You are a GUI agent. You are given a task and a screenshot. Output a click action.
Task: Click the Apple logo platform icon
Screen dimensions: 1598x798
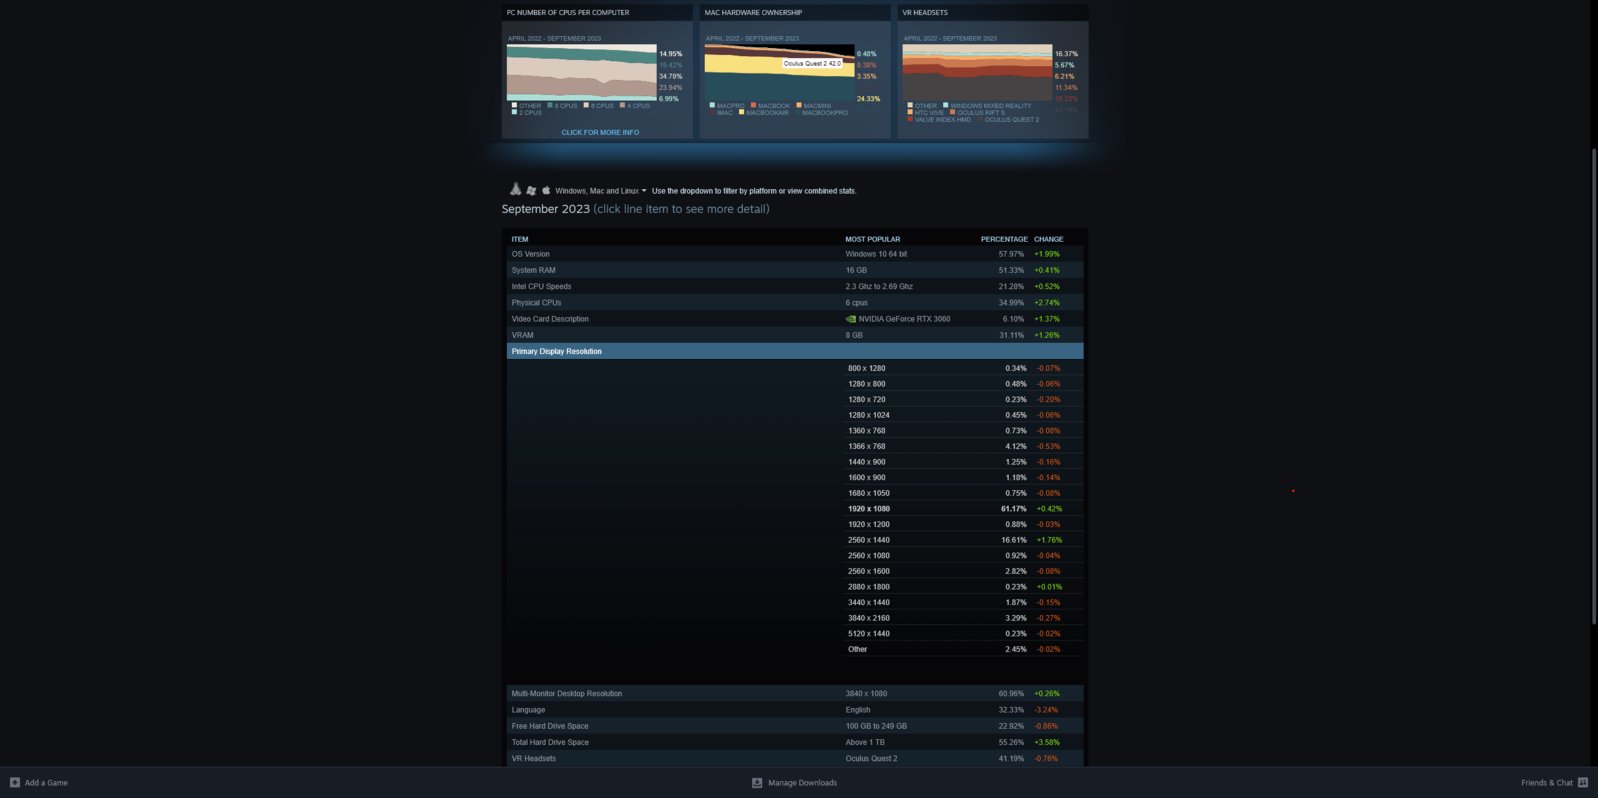(546, 190)
